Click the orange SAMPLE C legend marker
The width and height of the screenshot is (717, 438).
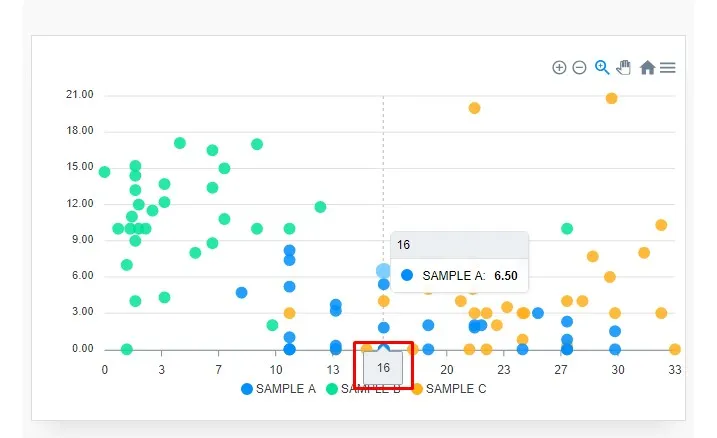pyautogui.click(x=417, y=389)
